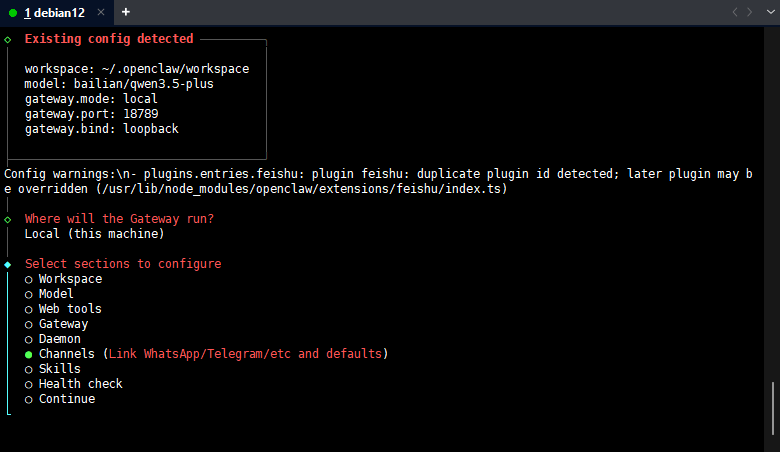Click the Local (this machine) answer text

(94, 234)
